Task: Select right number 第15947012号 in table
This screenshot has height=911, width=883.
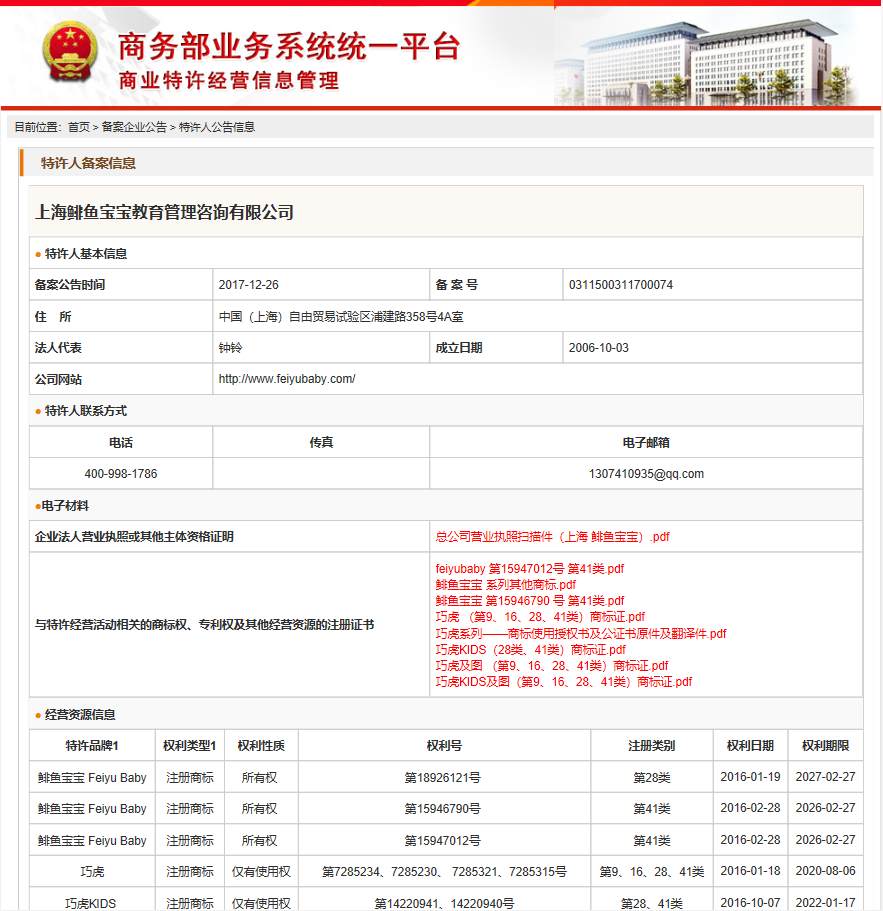Action: point(443,841)
